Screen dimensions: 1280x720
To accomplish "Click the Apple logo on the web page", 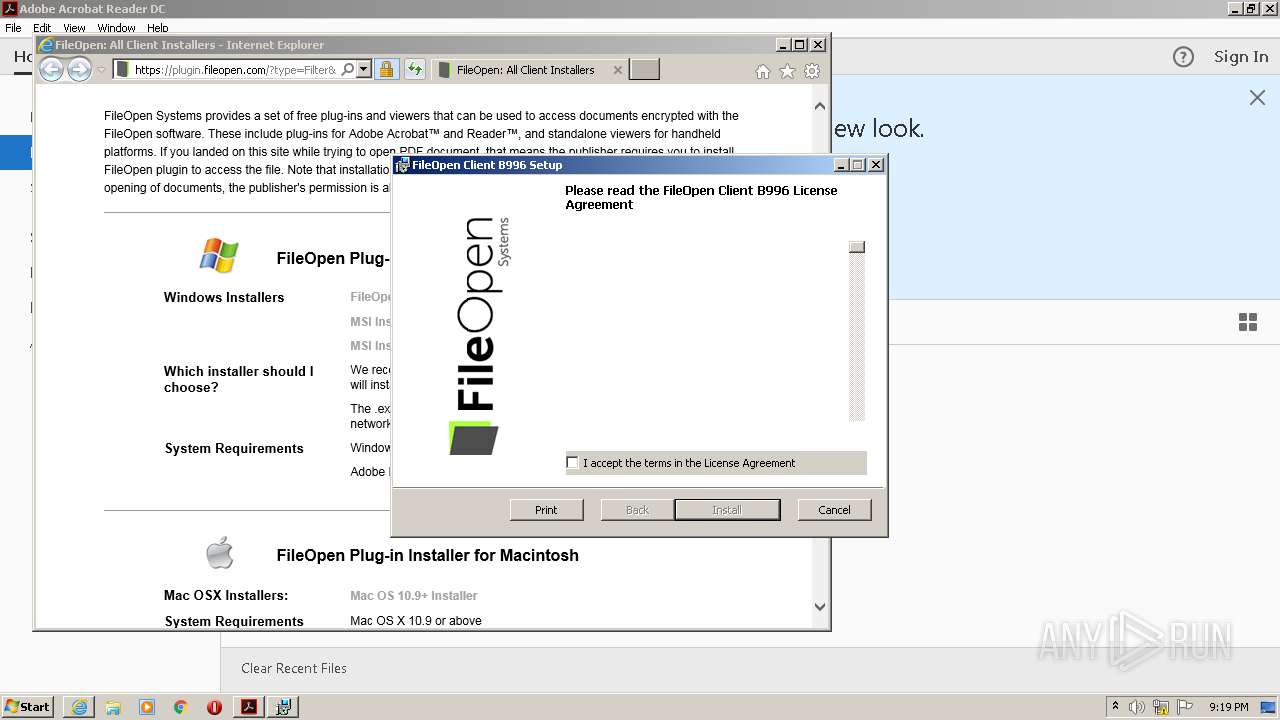I will 219,552.
